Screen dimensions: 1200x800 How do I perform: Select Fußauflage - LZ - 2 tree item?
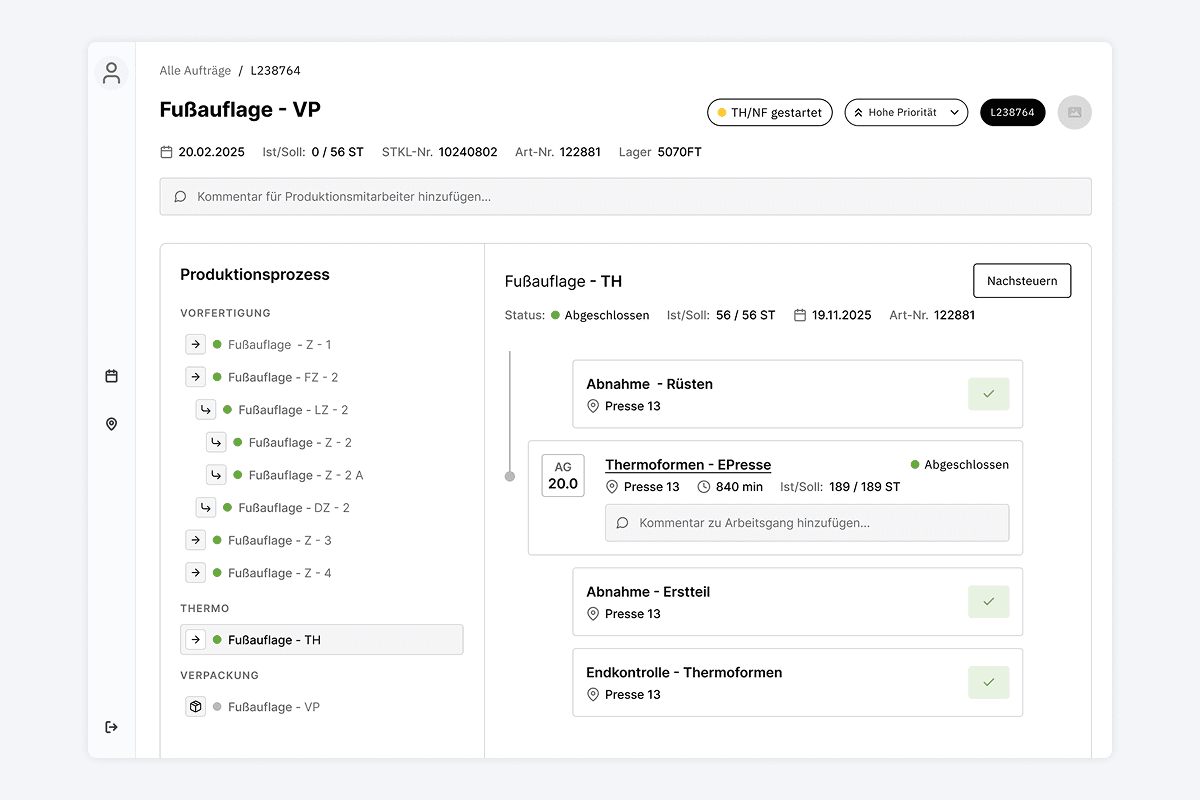click(x=293, y=410)
